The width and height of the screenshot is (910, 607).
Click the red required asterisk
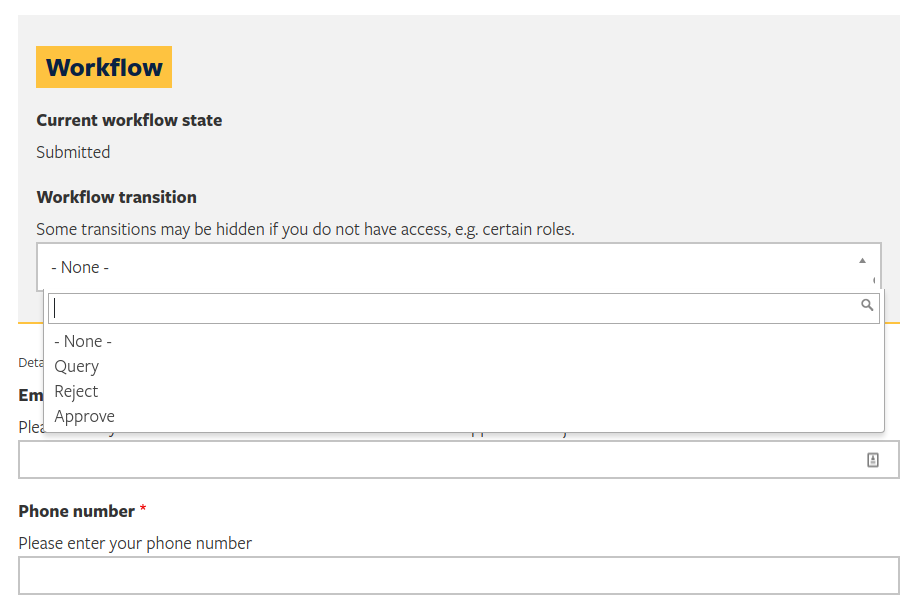point(143,510)
